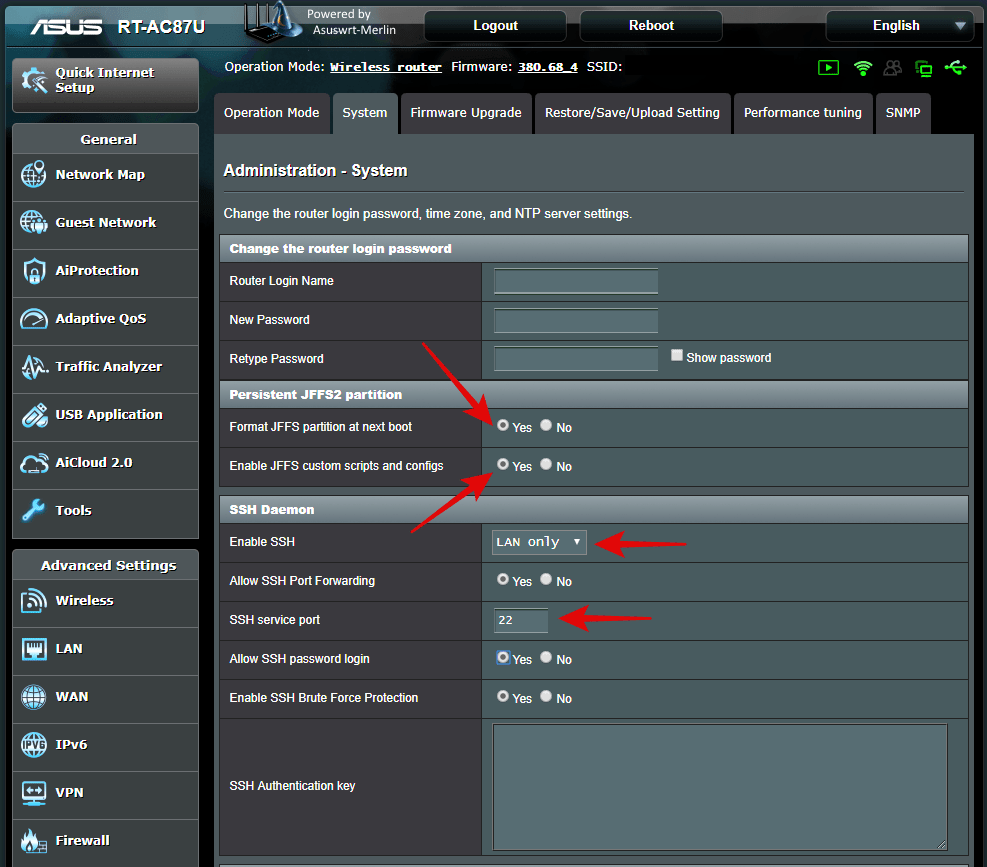Image resolution: width=987 pixels, height=867 pixels.
Task: Open Restore/Save/Upload Setting tab
Action: click(x=632, y=113)
